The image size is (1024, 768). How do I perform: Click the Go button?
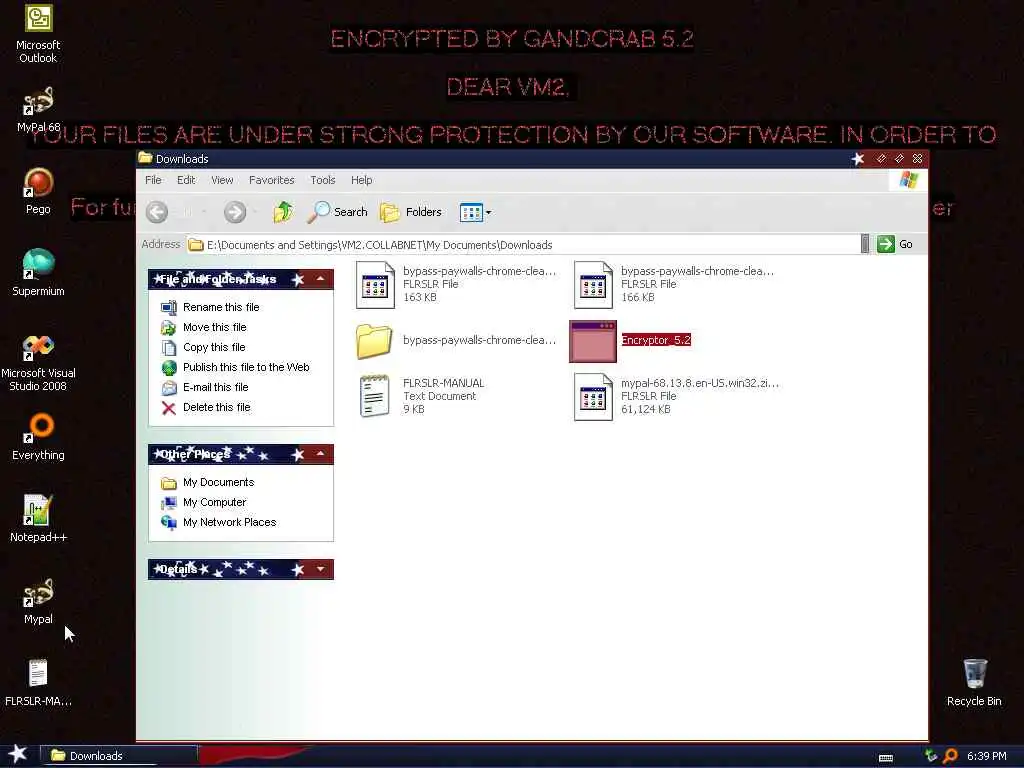click(x=895, y=244)
